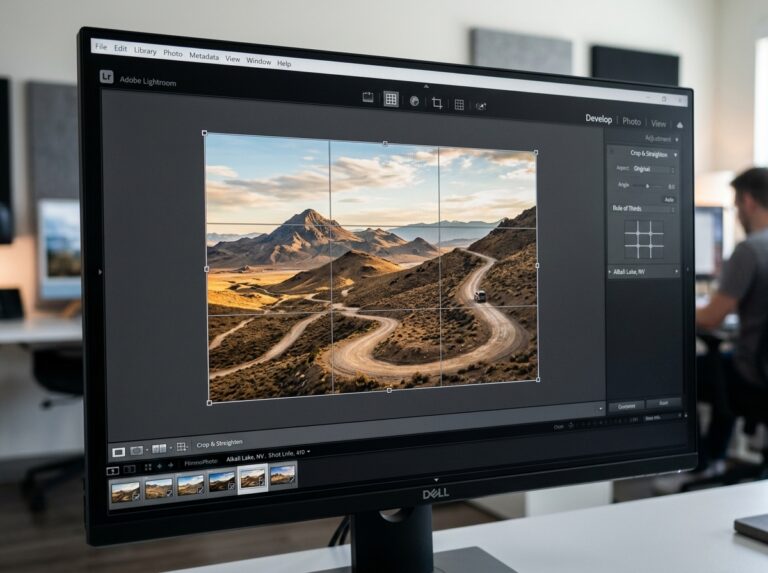Select the first filmstrip thumbnail
The height and width of the screenshot is (573, 768).
click(x=125, y=492)
